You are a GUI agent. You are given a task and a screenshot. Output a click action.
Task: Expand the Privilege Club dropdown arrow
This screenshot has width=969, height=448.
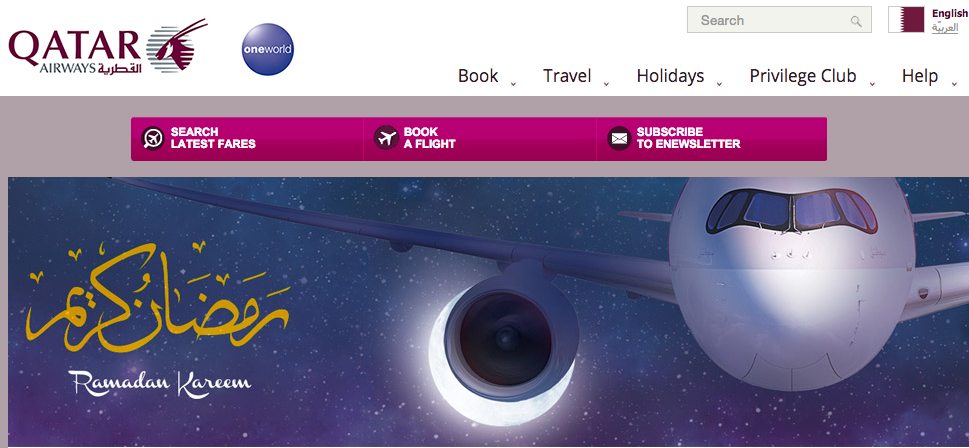coord(872,84)
